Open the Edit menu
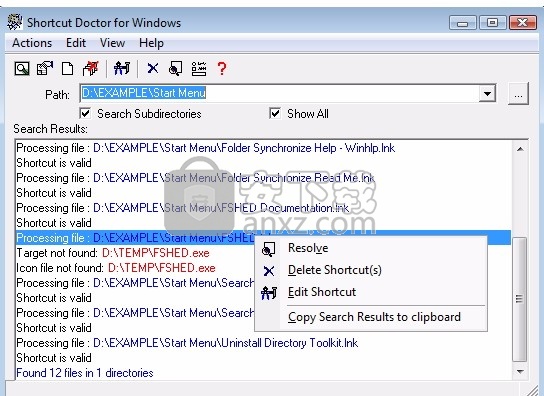This screenshot has height=396, width=544. 76,43
